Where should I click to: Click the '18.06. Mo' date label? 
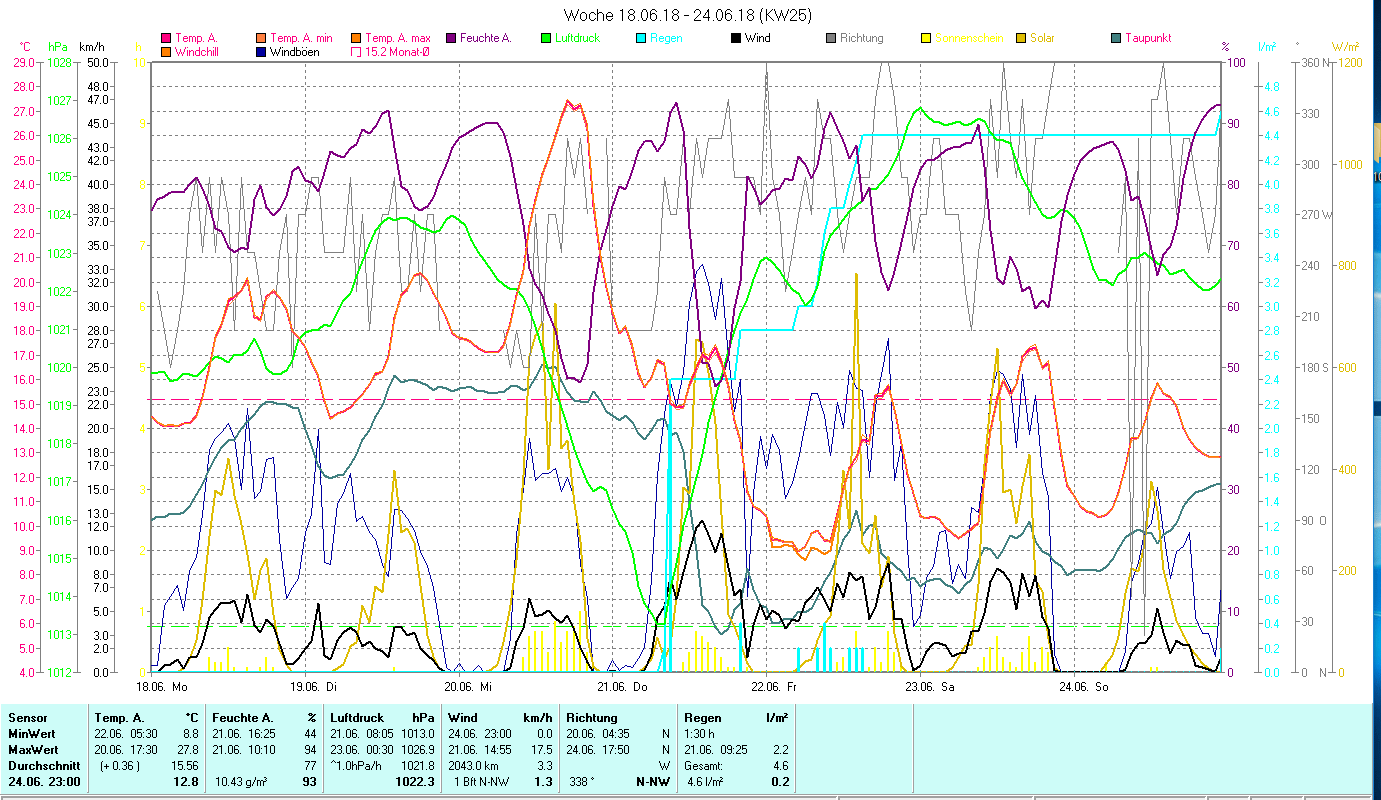point(162,687)
